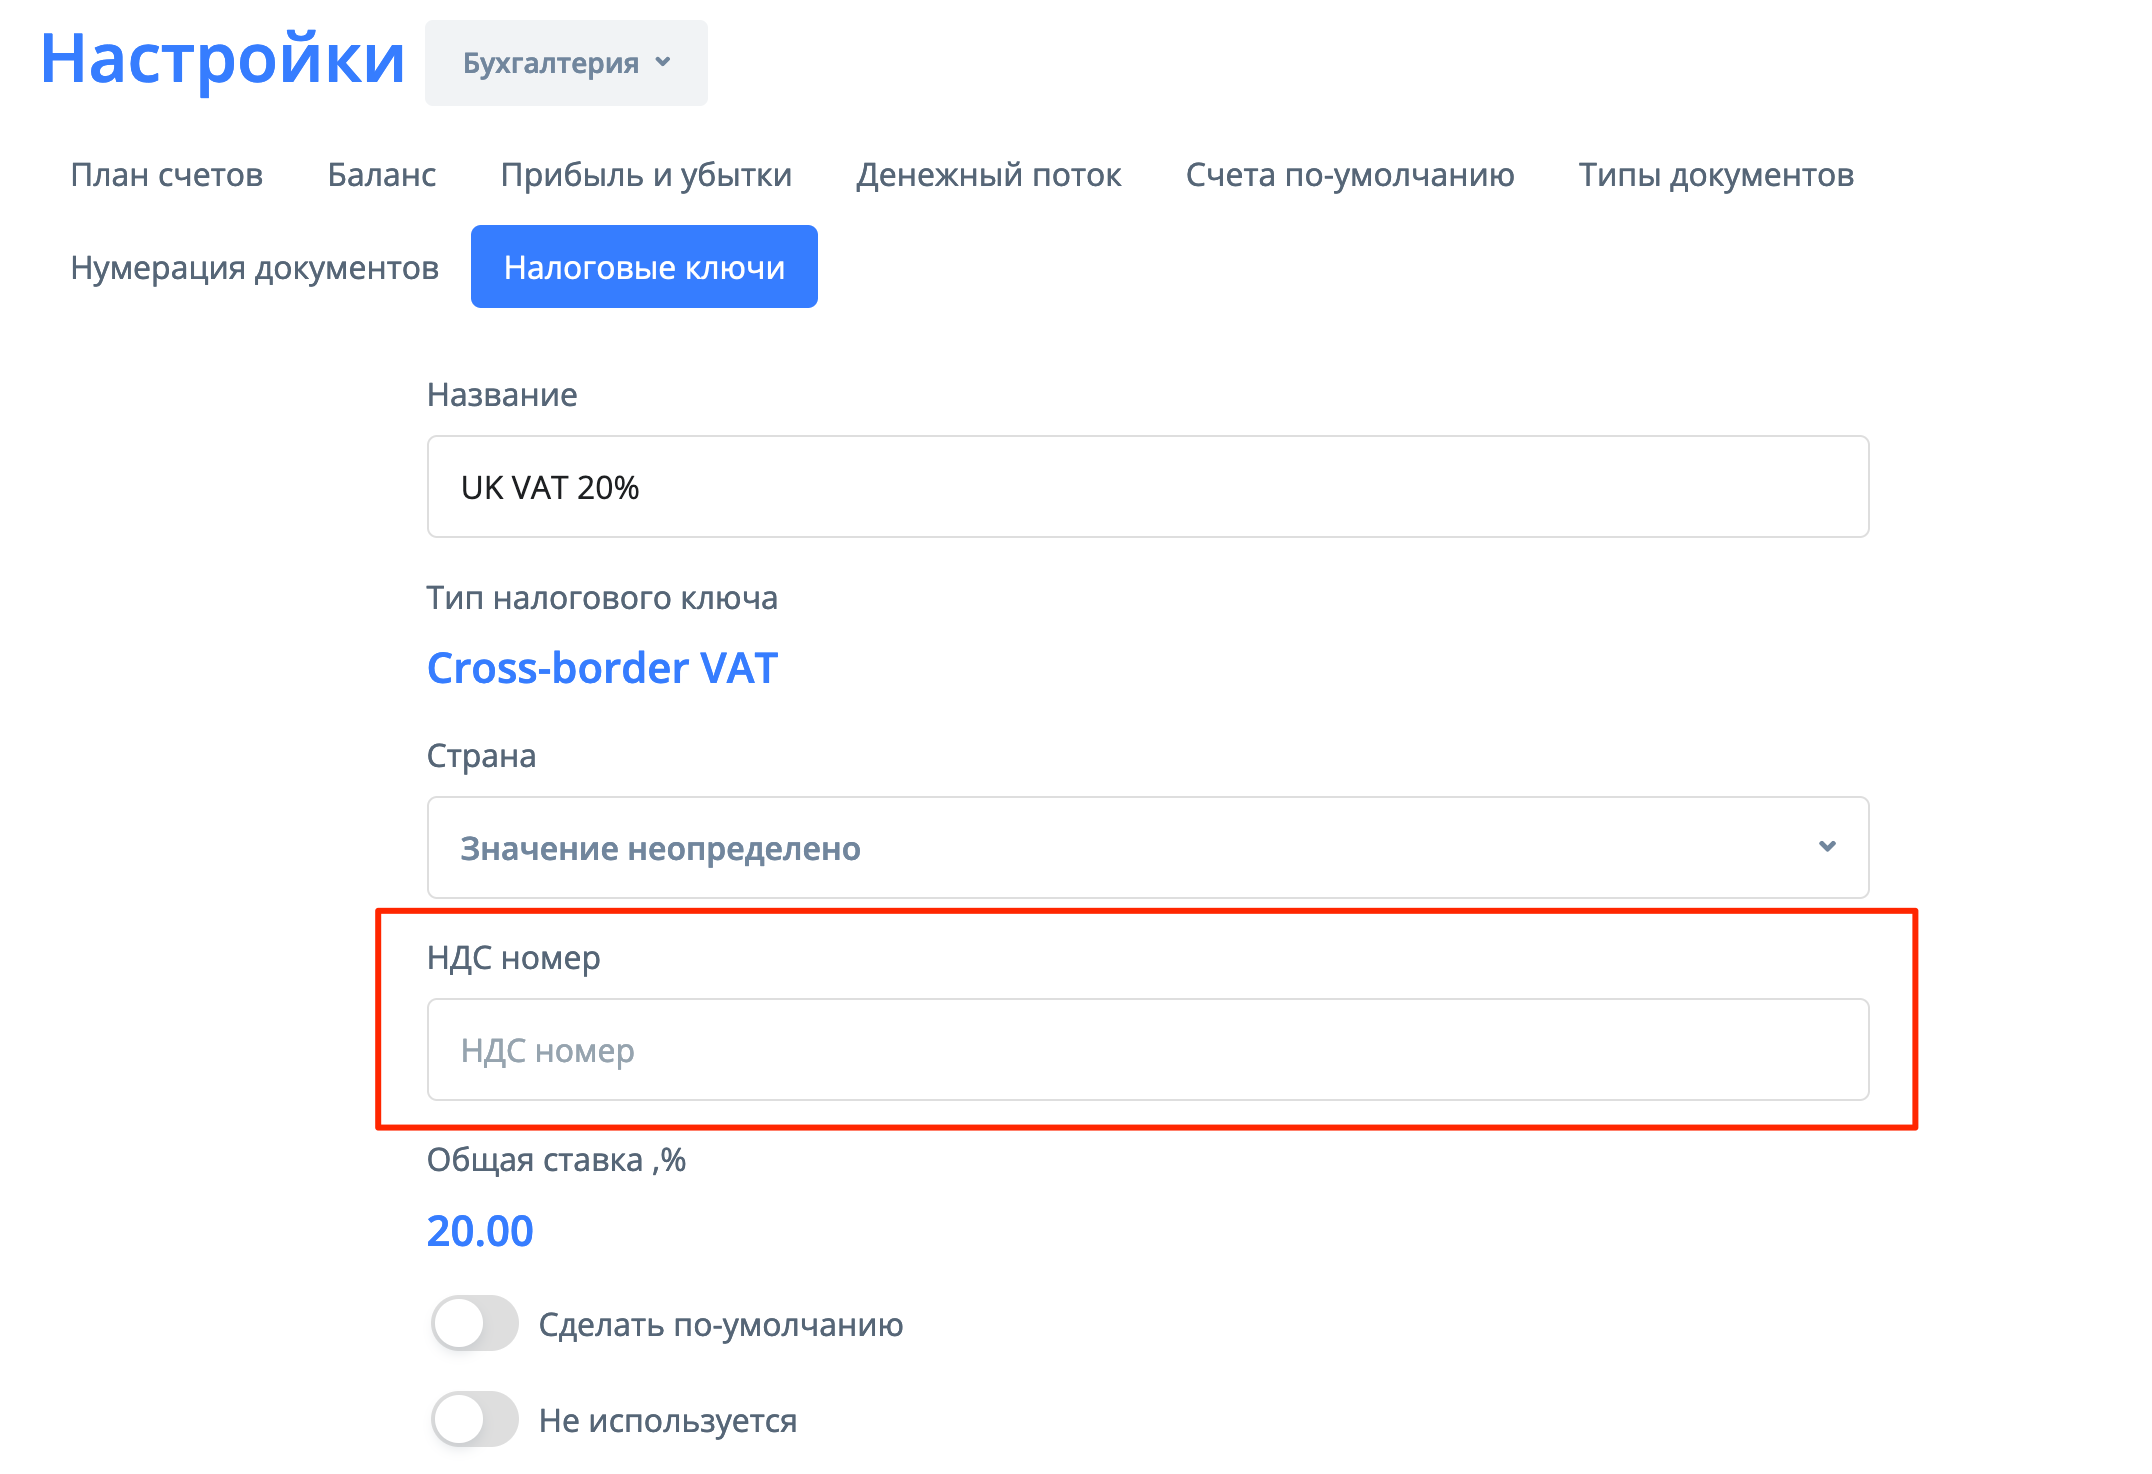
Task: Open the Нумерация документов tab
Action: point(255,268)
